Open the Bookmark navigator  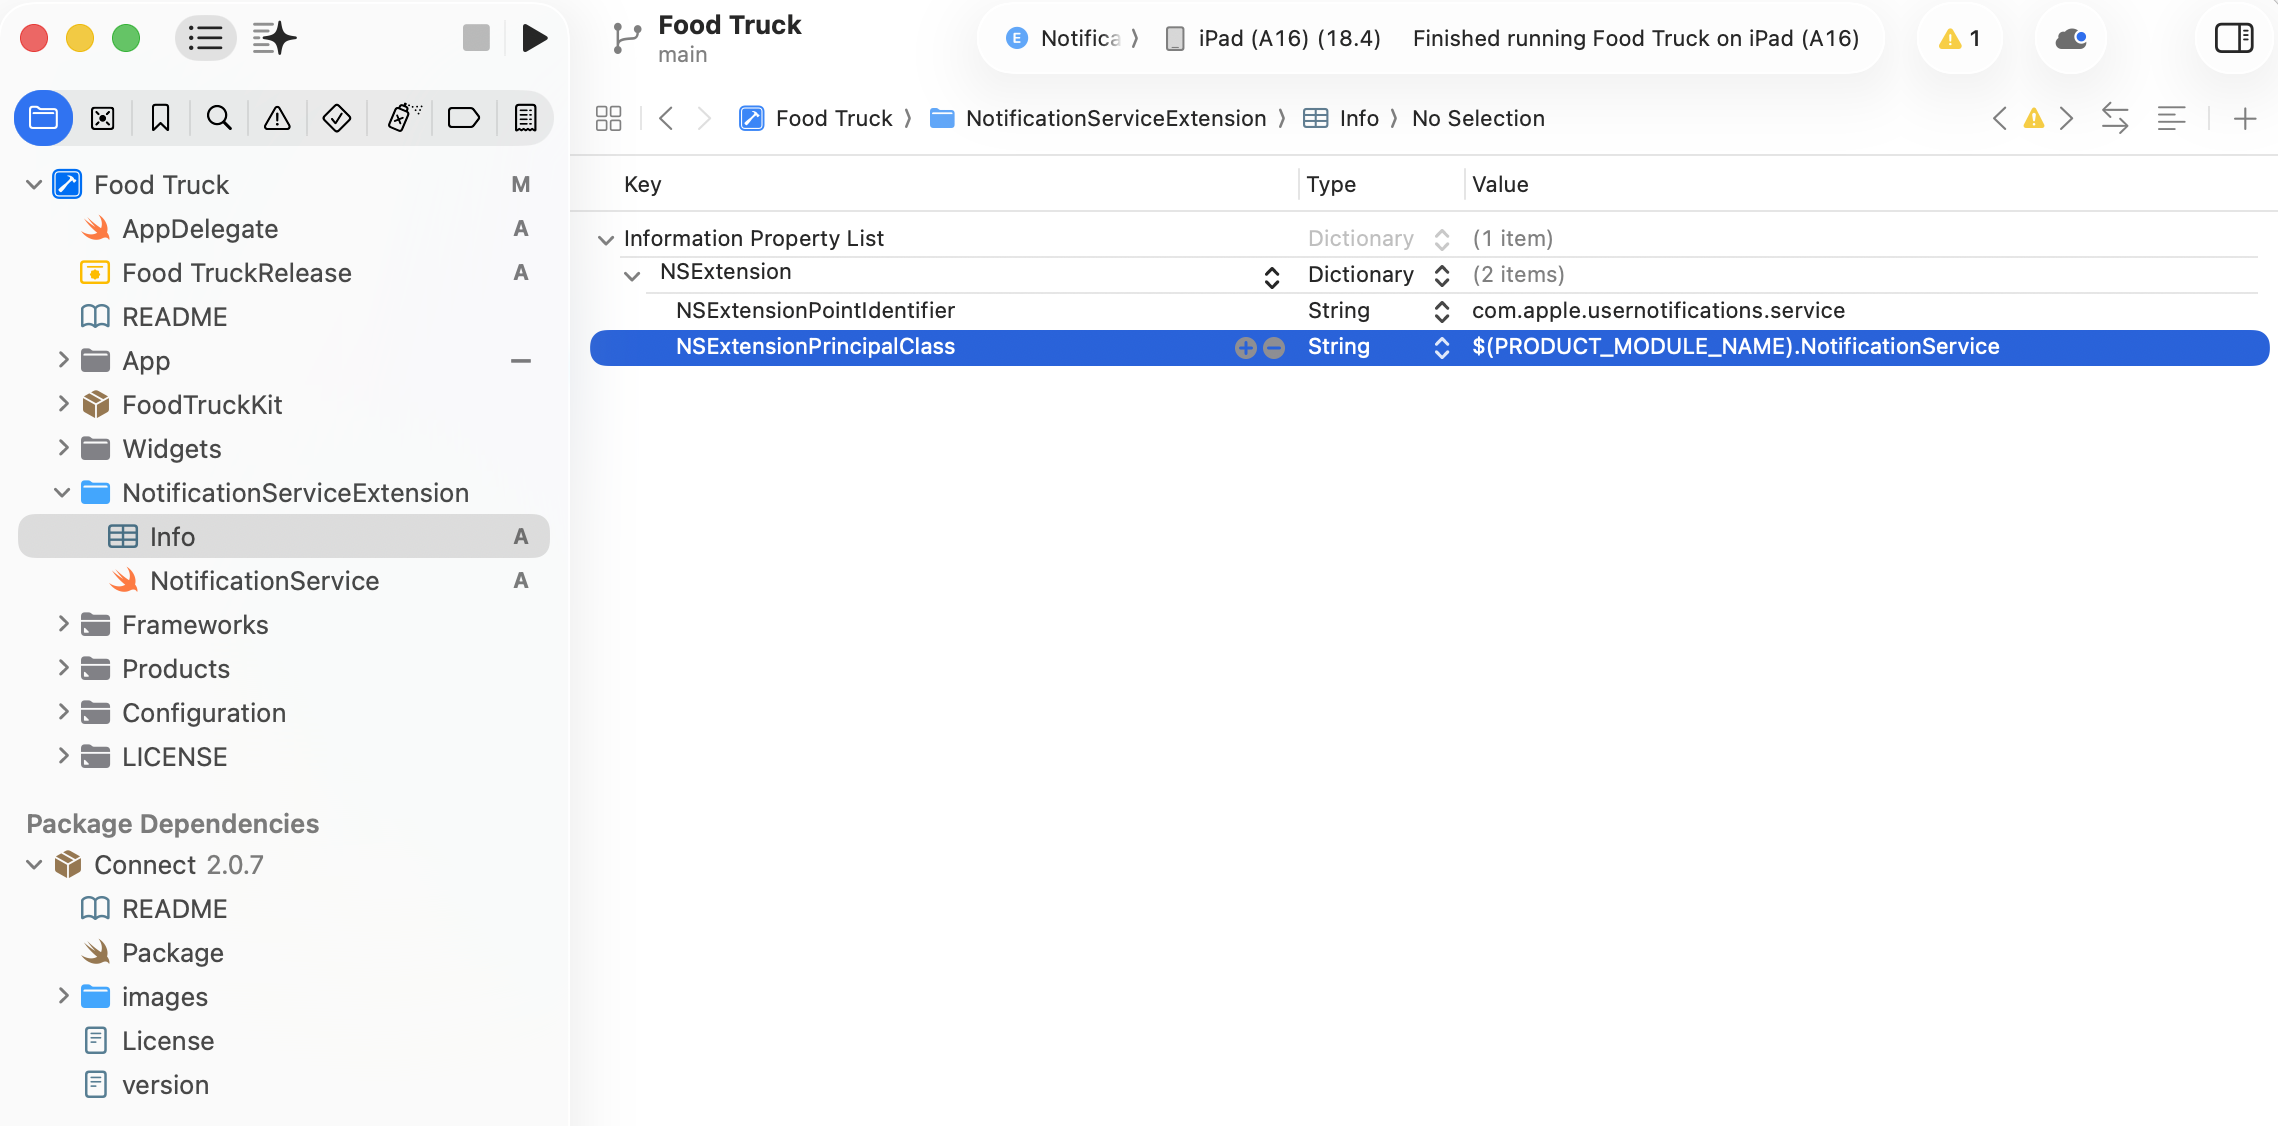point(160,118)
